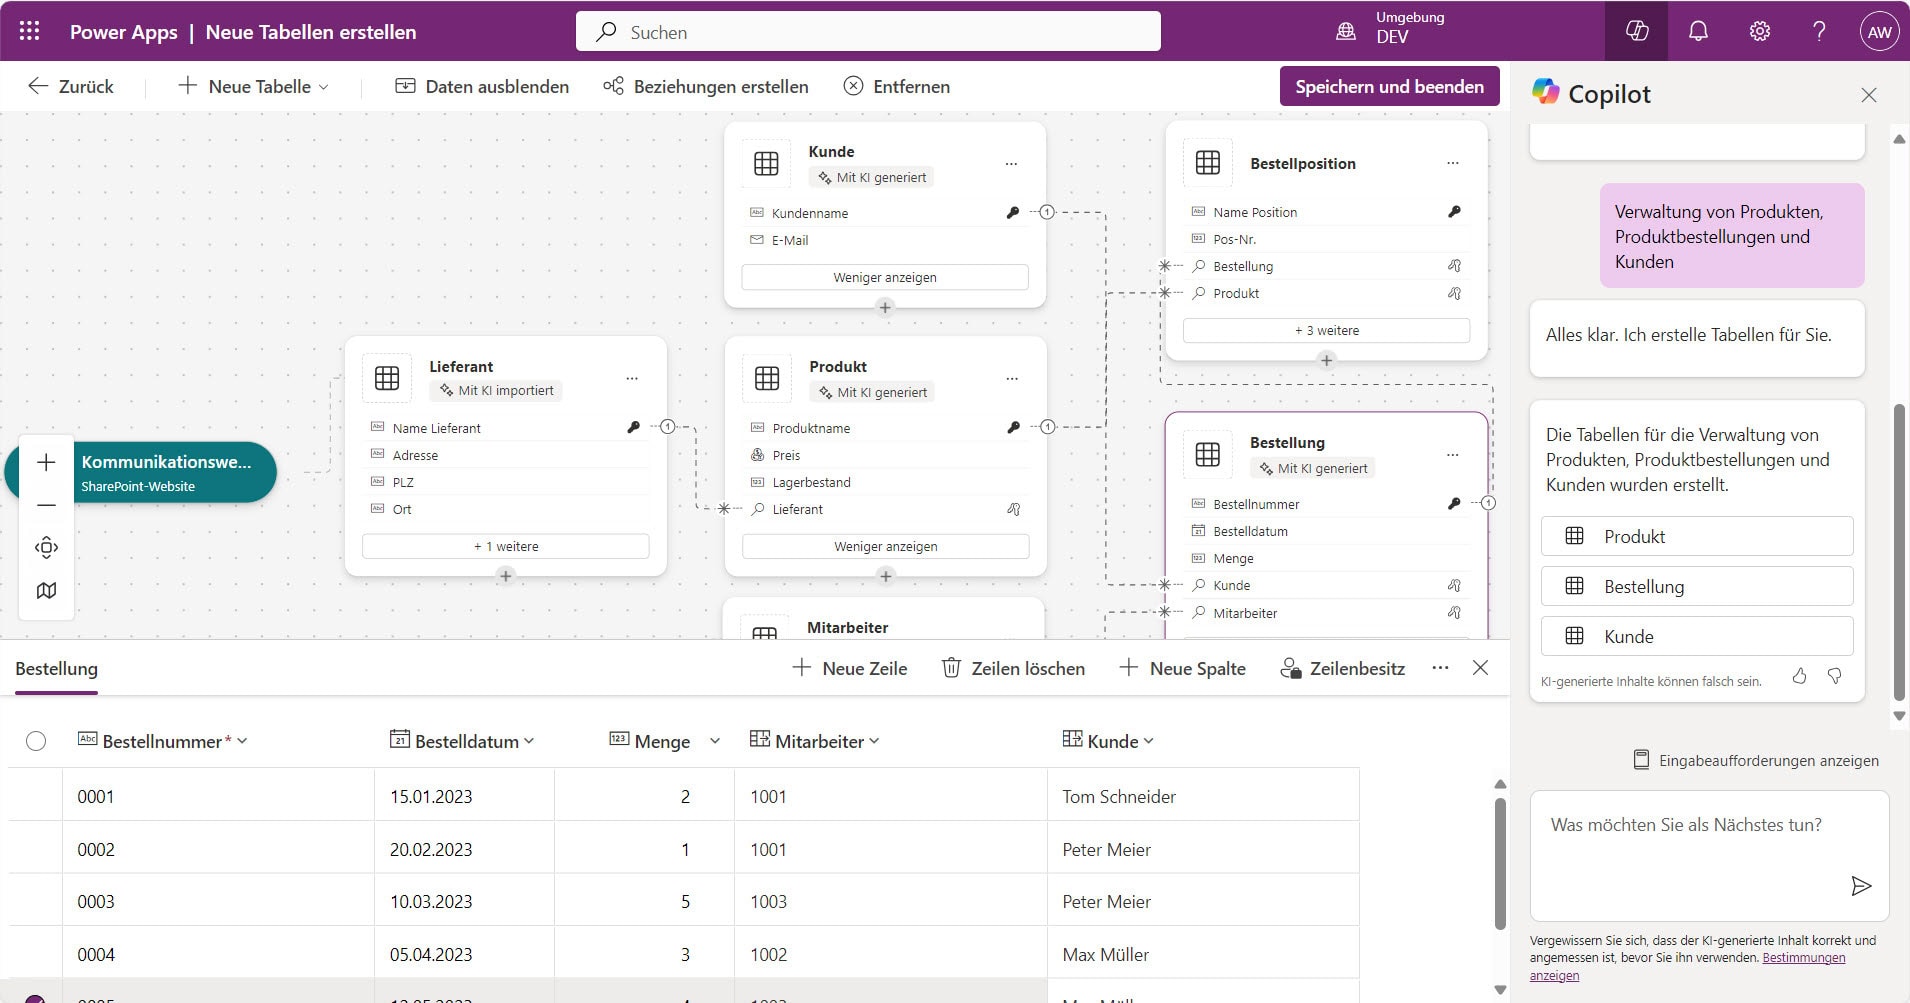Click the Suchen search box
The image size is (1910, 1003).
point(868,31)
